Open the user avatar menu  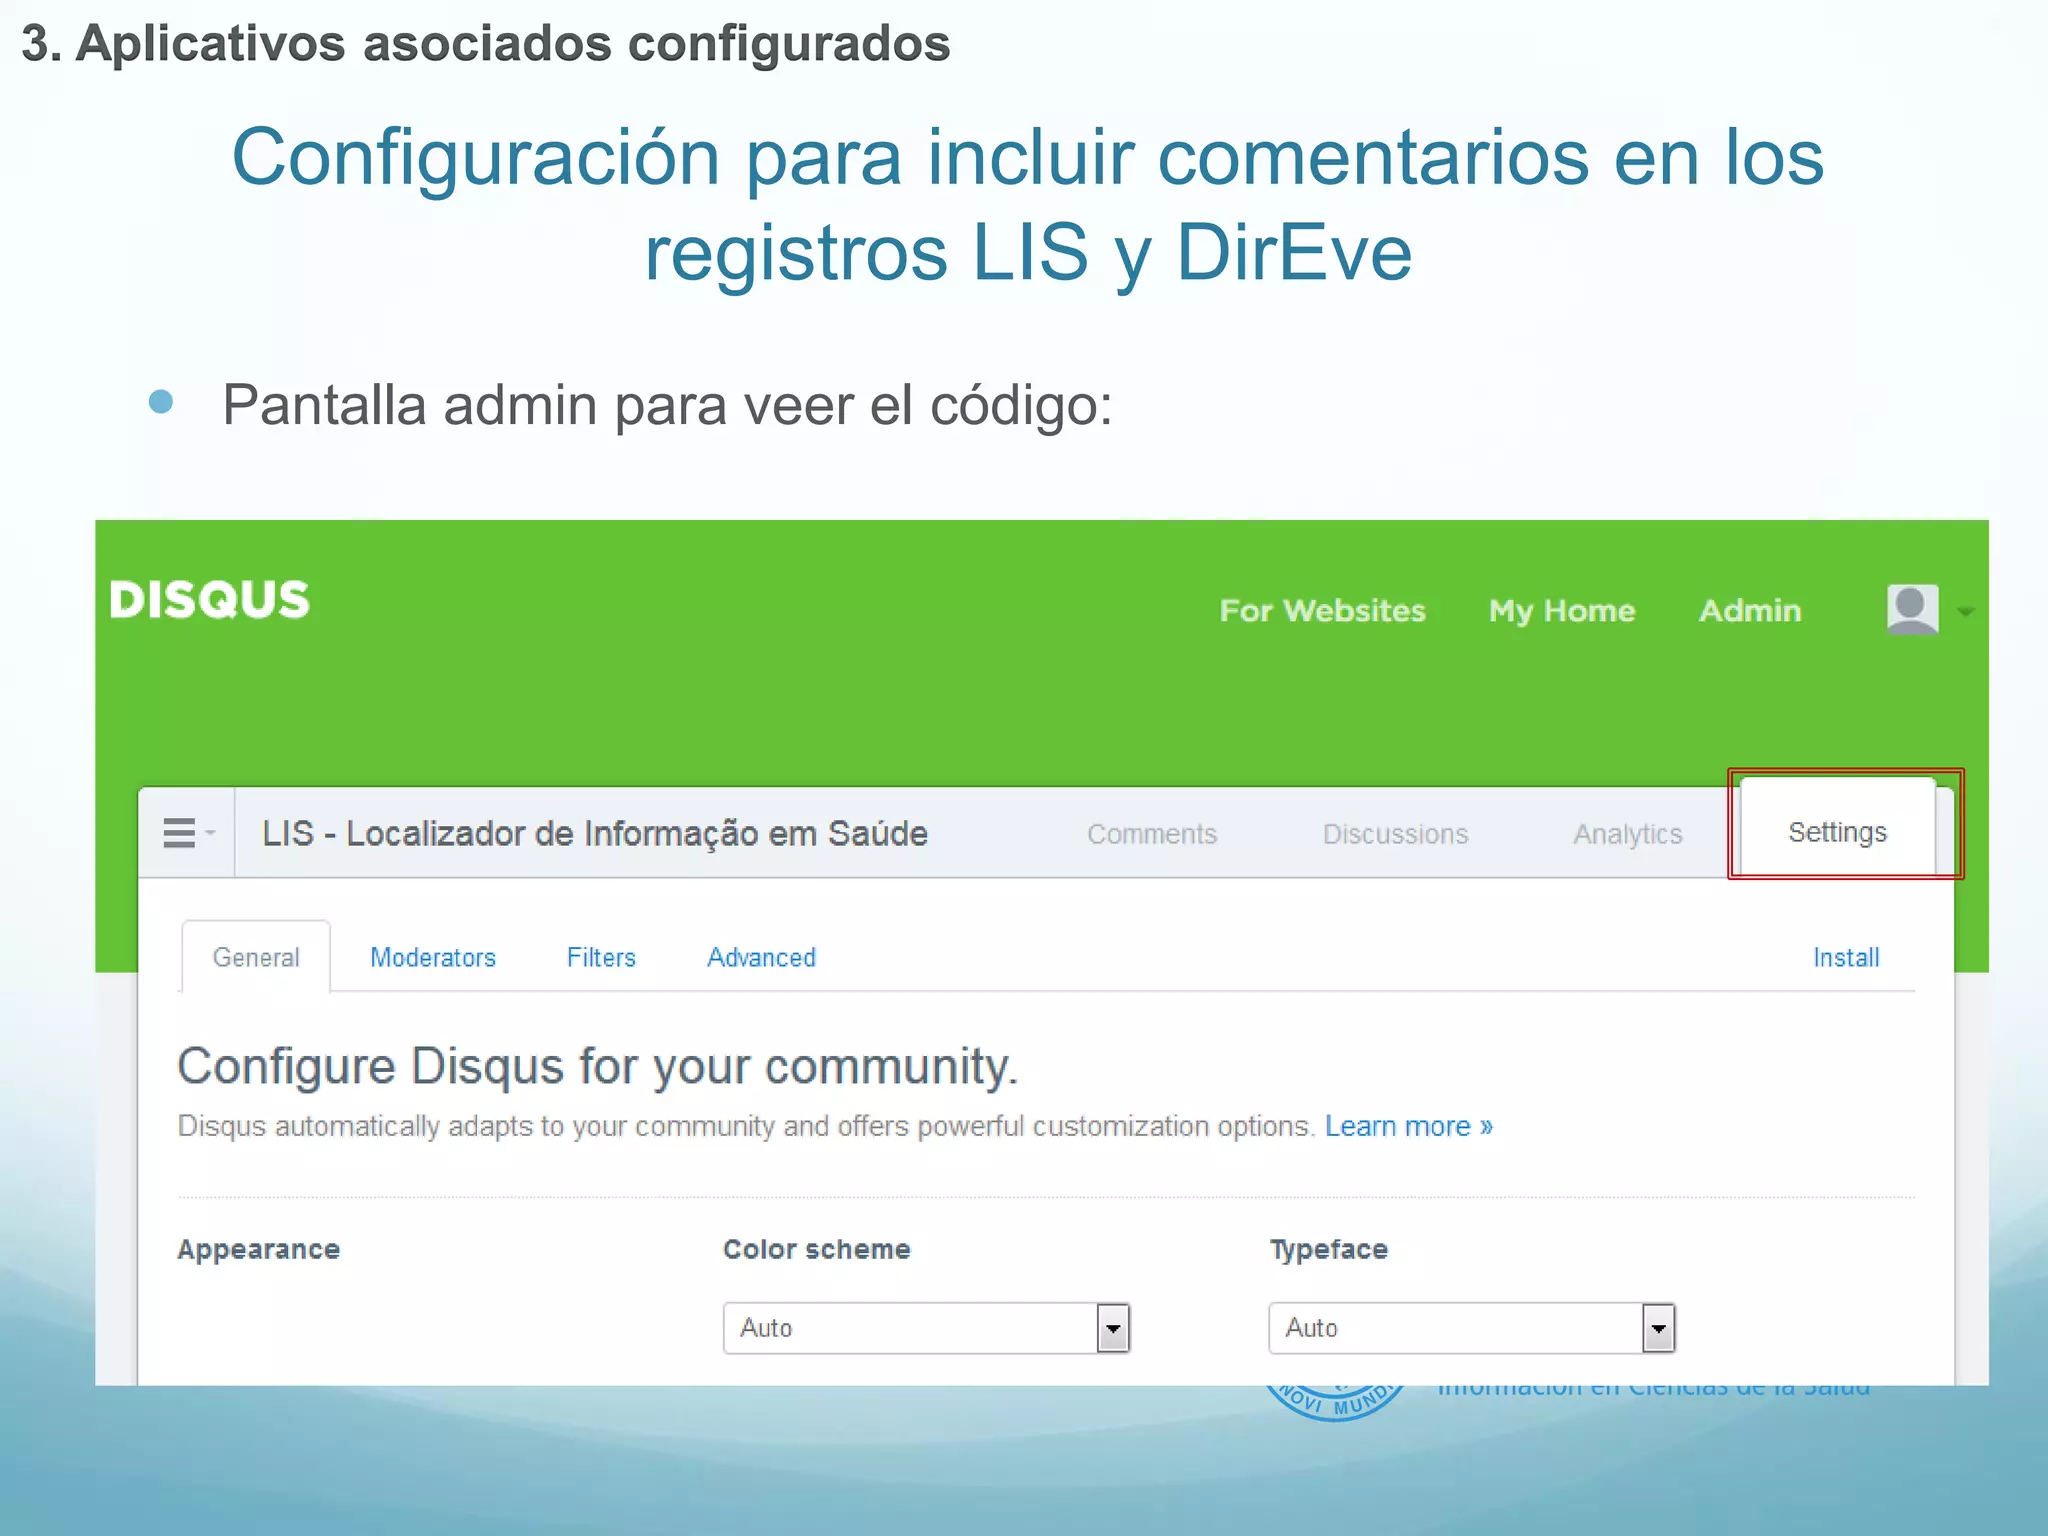coord(1912,610)
